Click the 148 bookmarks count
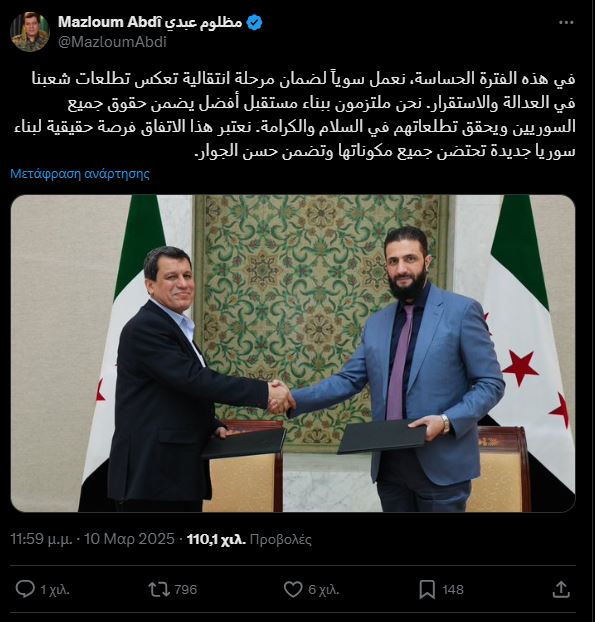Viewport: 595px width, 622px height. pyautogui.click(x=453, y=589)
